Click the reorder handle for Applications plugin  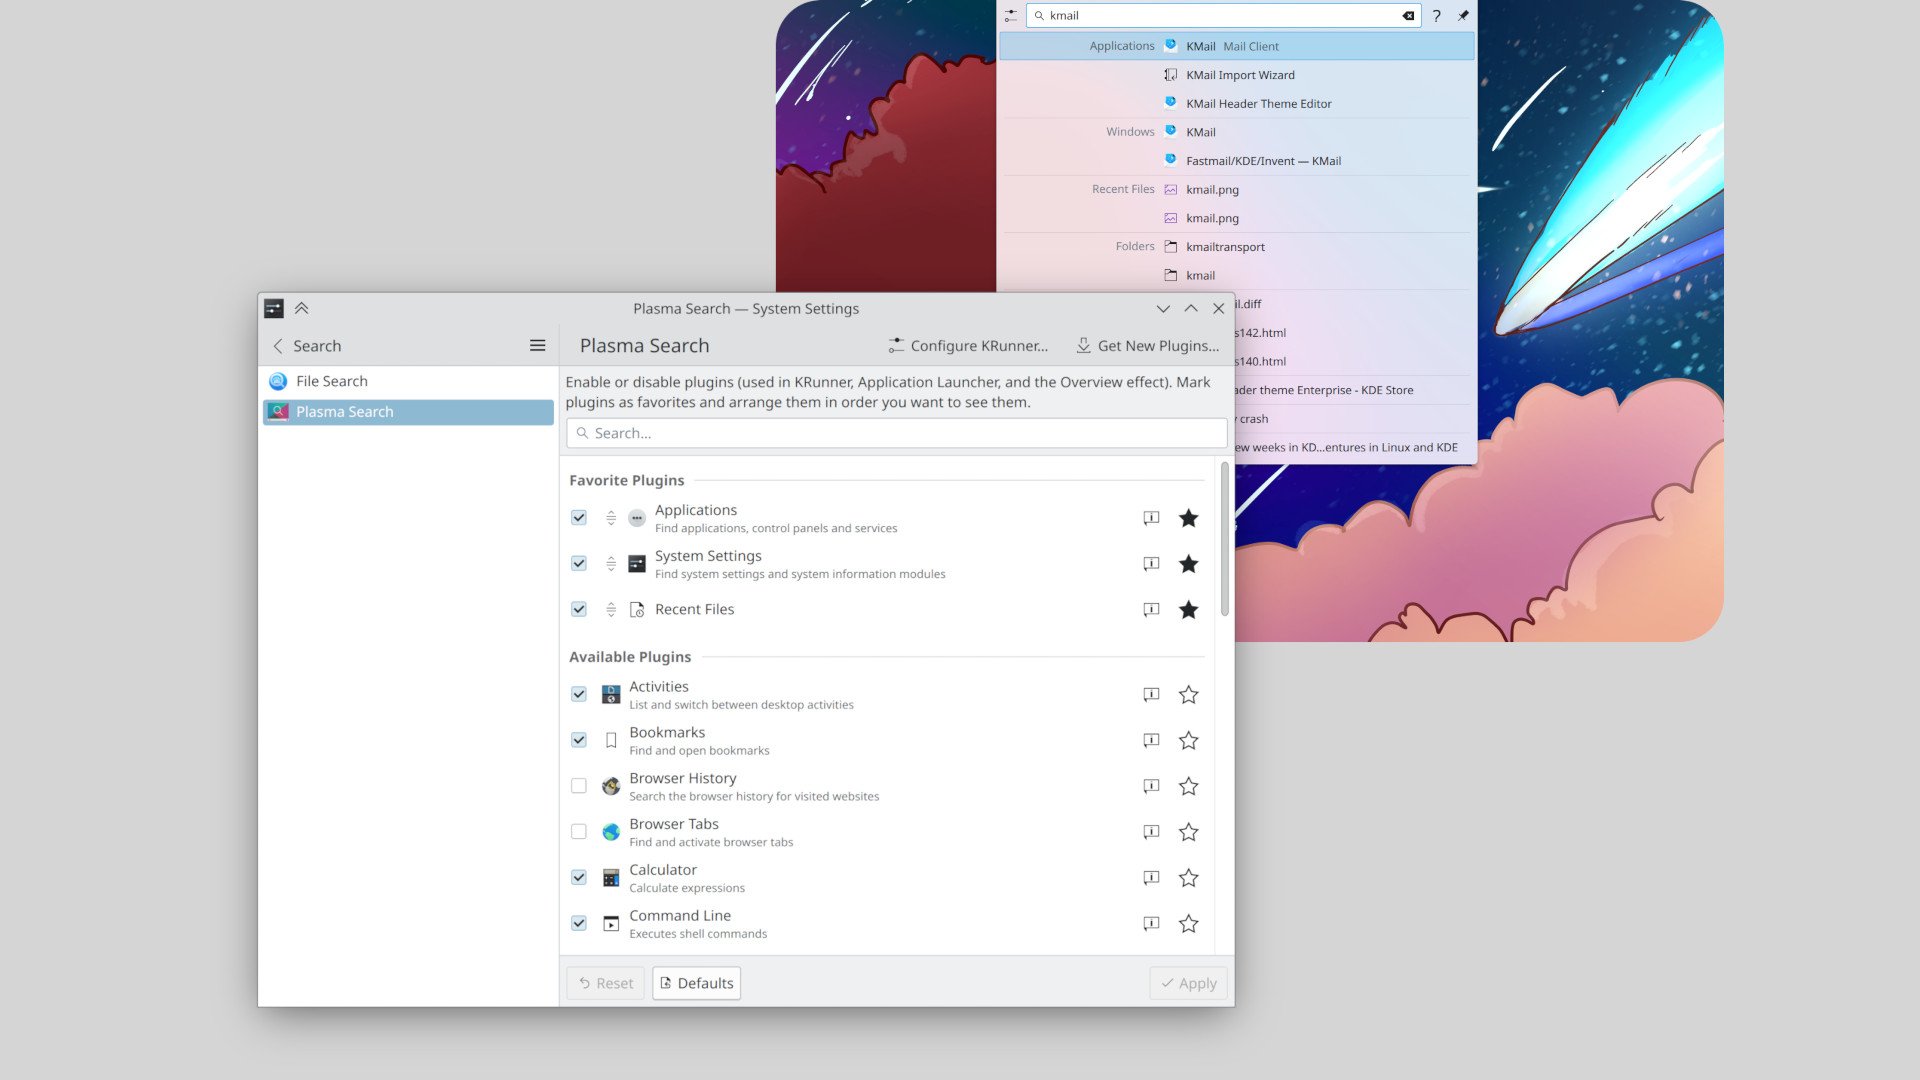coord(611,518)
